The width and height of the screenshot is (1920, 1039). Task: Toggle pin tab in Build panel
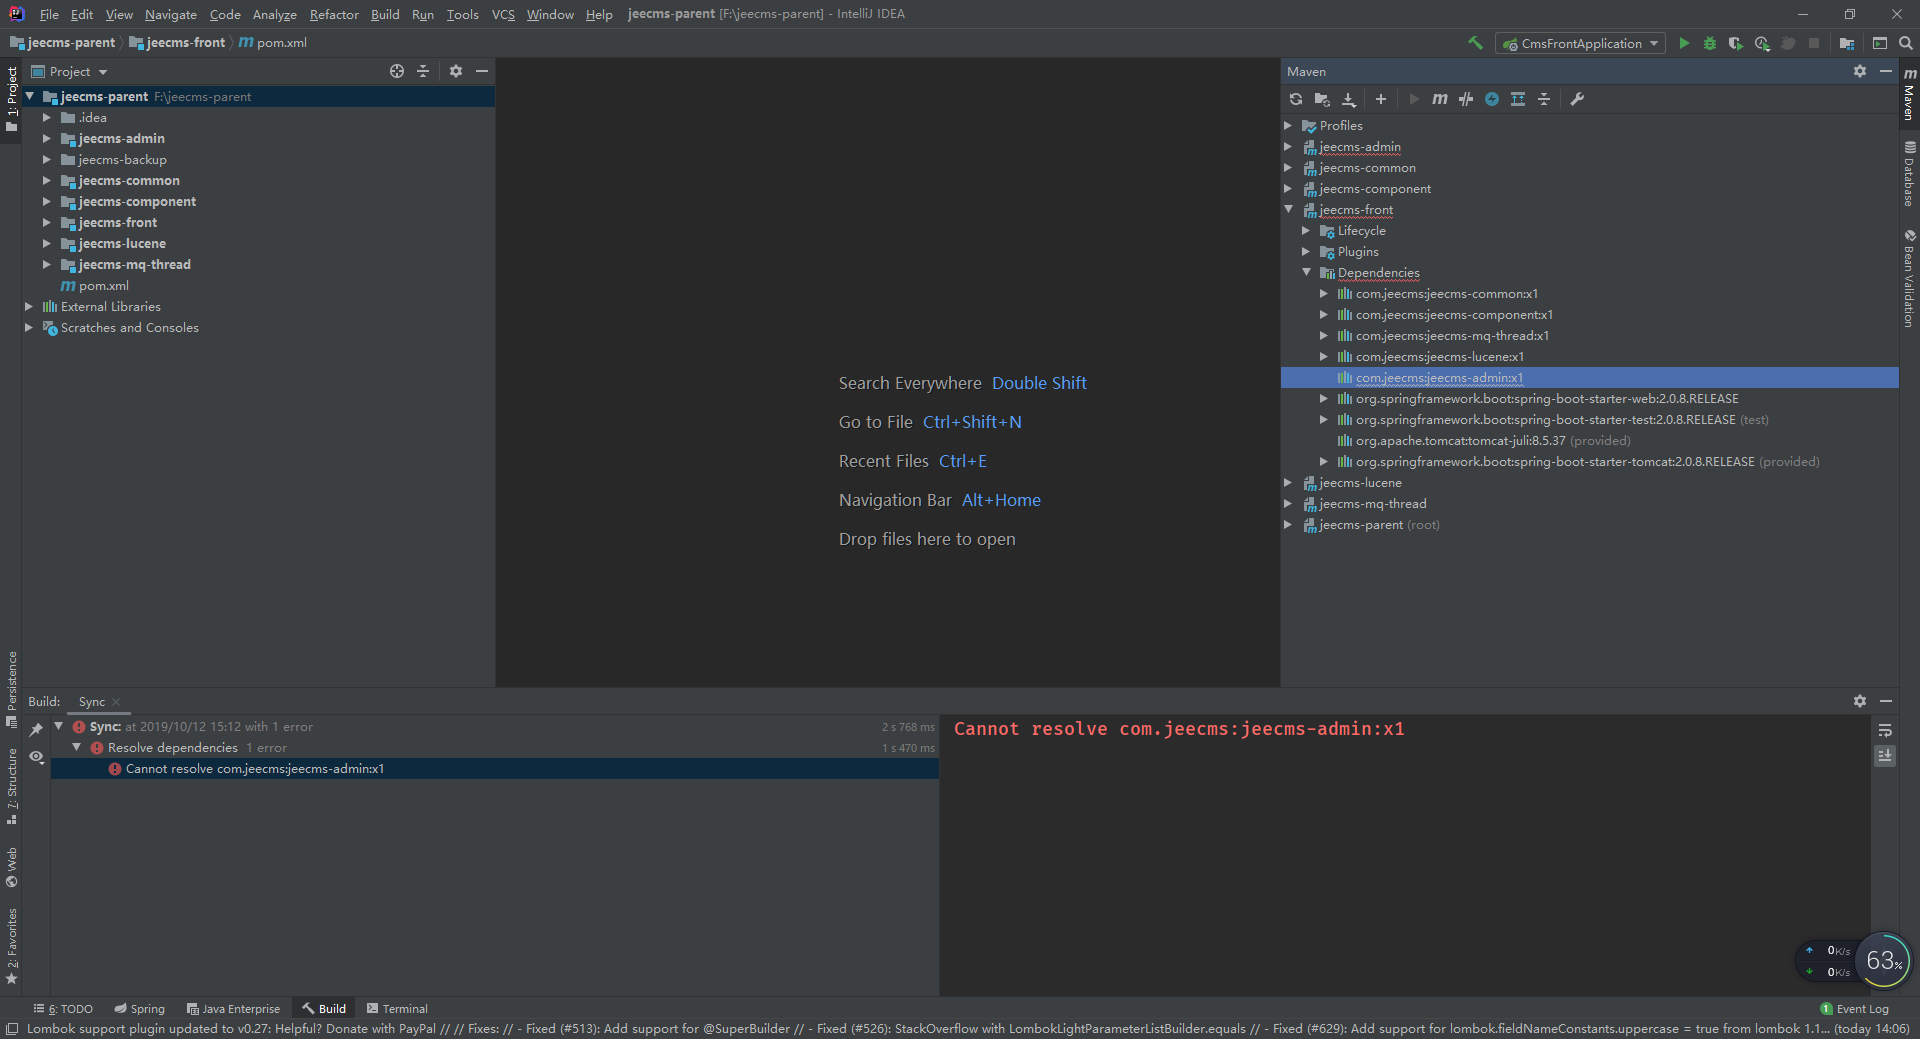tap(36, 729)
